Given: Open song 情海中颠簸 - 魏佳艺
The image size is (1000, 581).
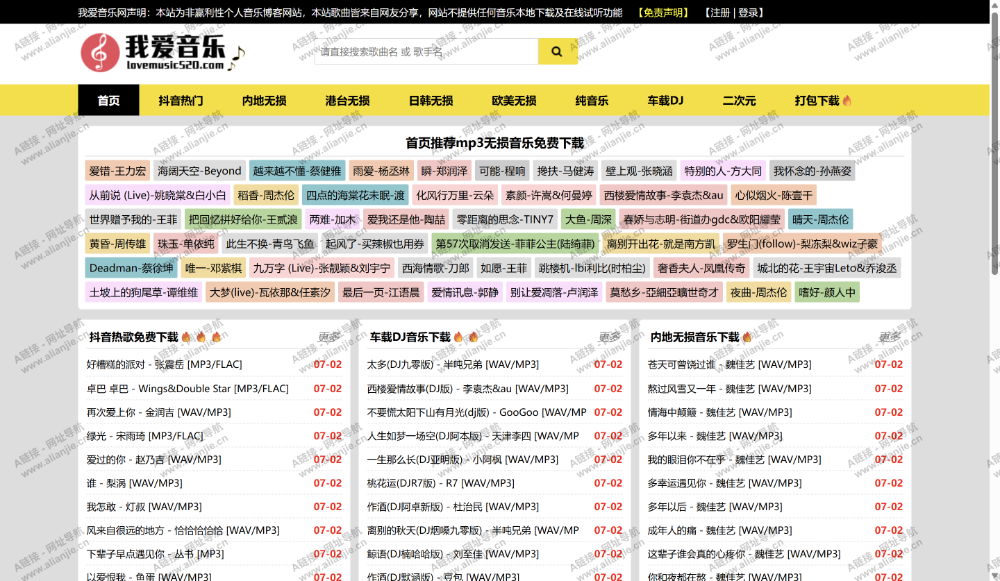Looking at the screenshot, I should click(x=720, y=412).
